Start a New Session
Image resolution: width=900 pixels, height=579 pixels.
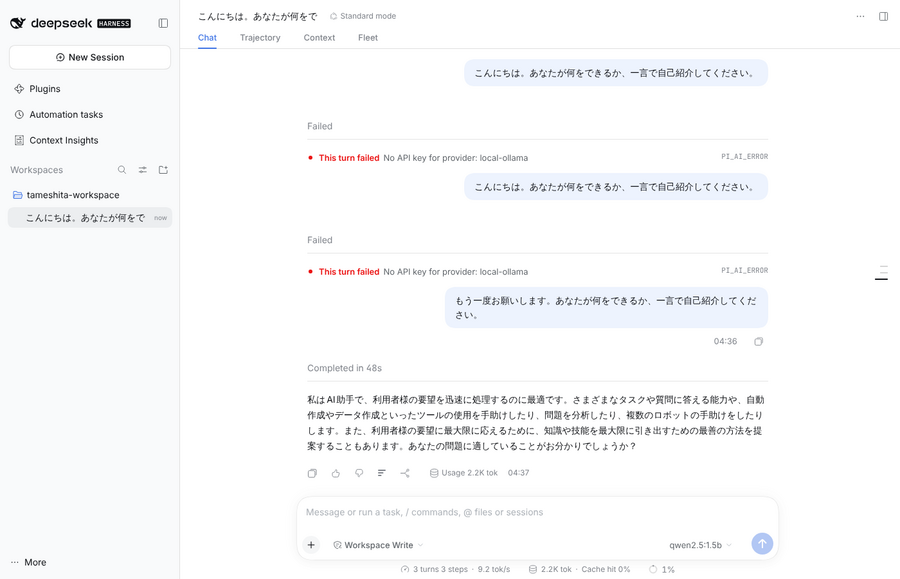point(90,57)
